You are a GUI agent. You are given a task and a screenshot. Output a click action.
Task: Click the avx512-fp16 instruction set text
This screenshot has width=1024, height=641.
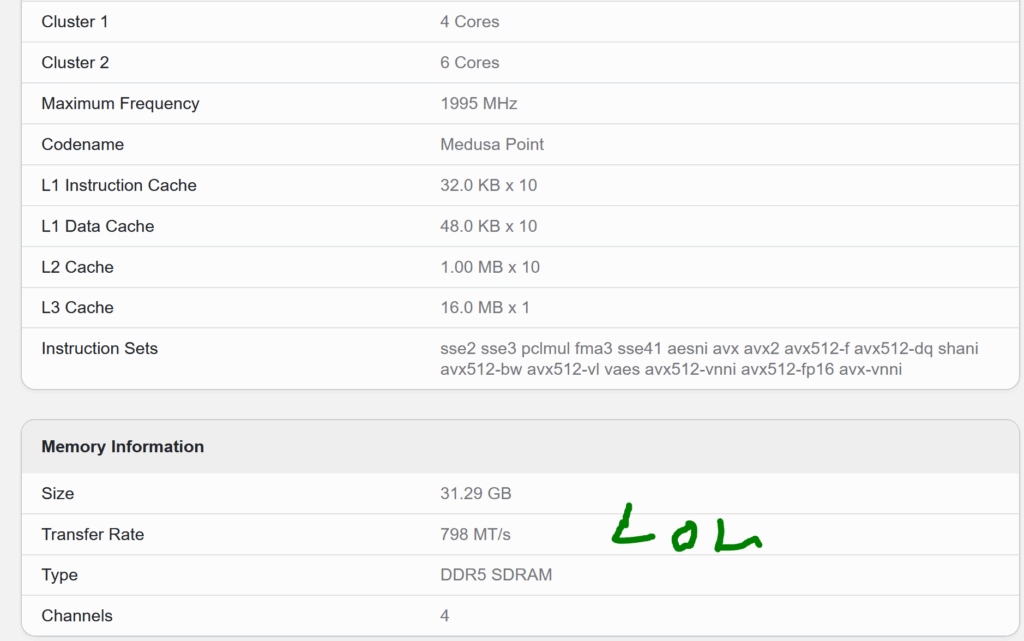(x=787, y=369)
